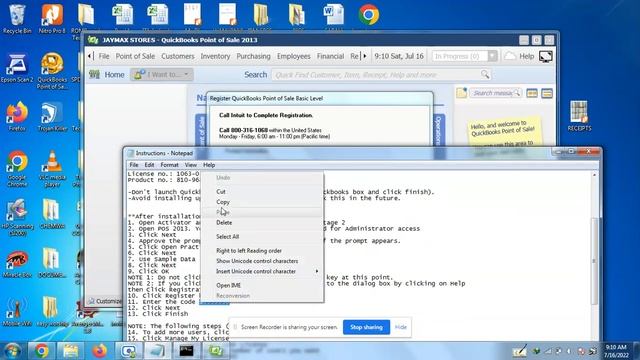Open the In Progress (0) dropdown
The width and height of the screenshot is (640, 360).
tap(464, 56)
